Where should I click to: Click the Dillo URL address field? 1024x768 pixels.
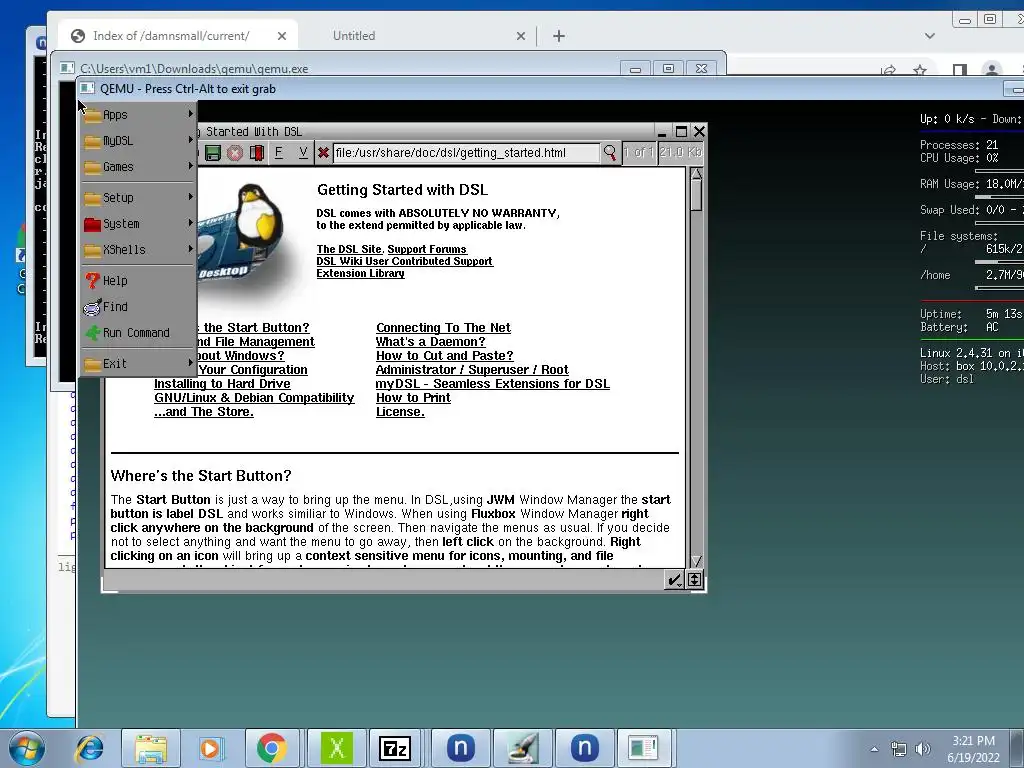tap(465, 153)
